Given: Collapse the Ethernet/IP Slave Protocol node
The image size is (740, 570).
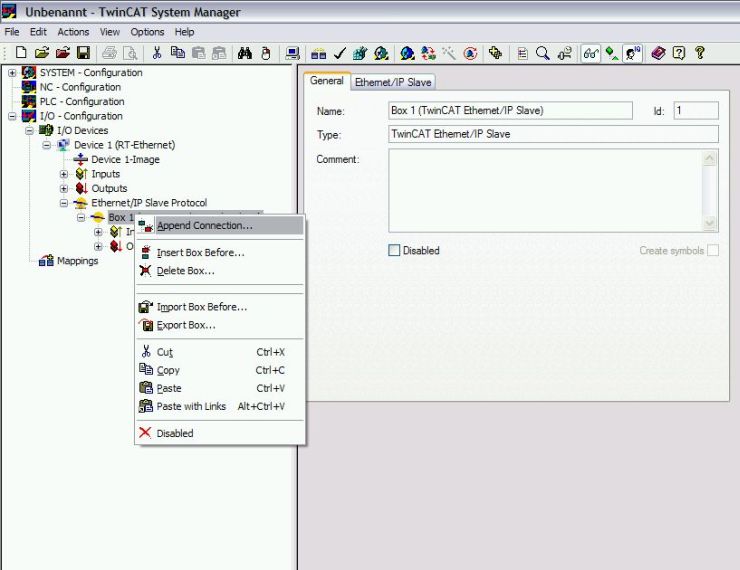Looking at the screenshot, I should (64, 203).
